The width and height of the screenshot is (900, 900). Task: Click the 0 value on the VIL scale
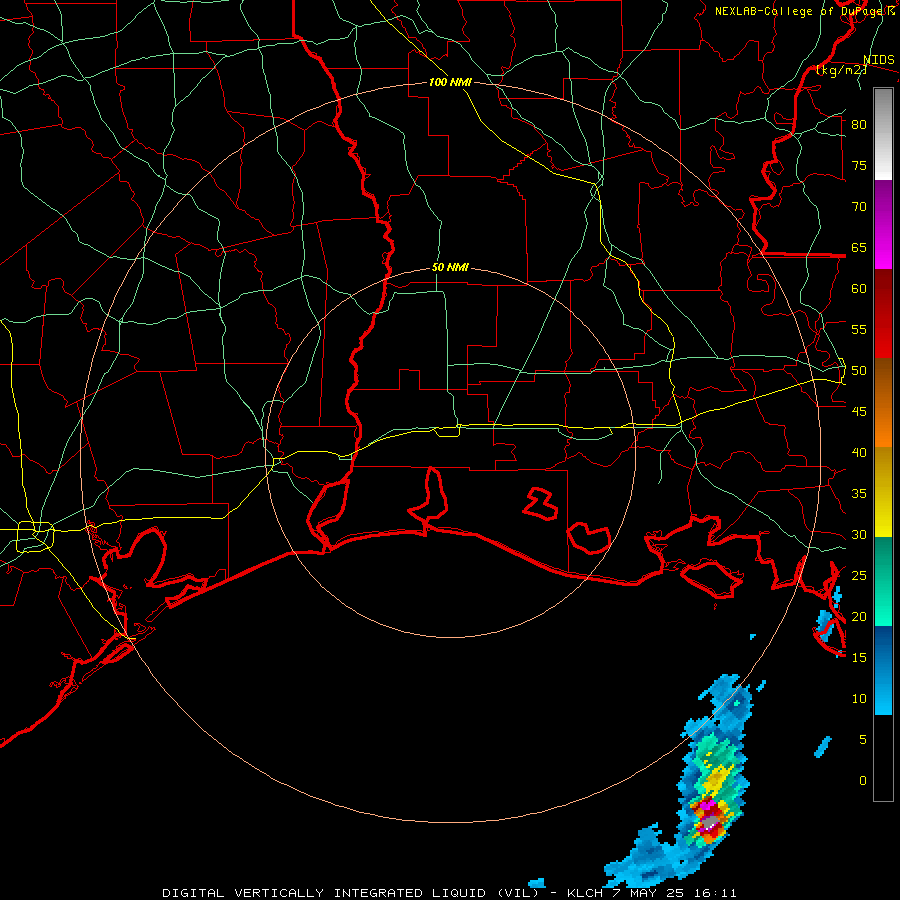pos(863,781)
